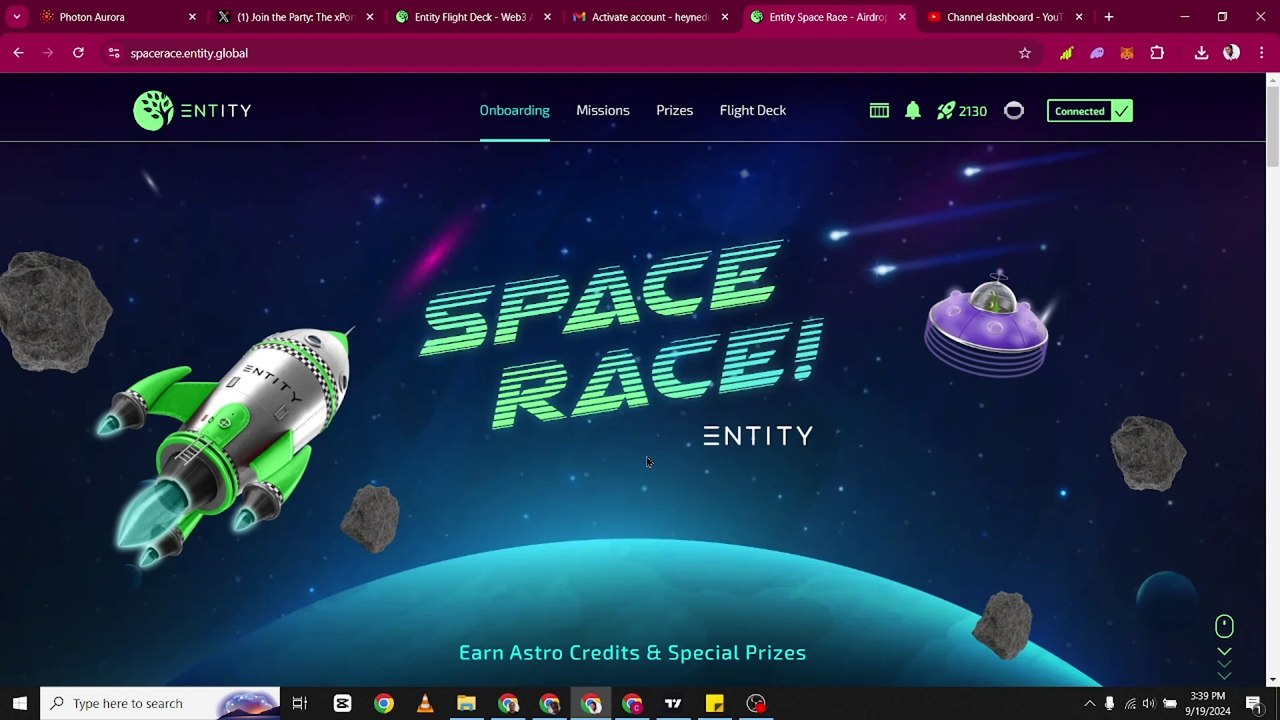Open Wi-Fi network settings in tray
The width and height of the screenshot is (1280, 720).
tap(1130, 704)
